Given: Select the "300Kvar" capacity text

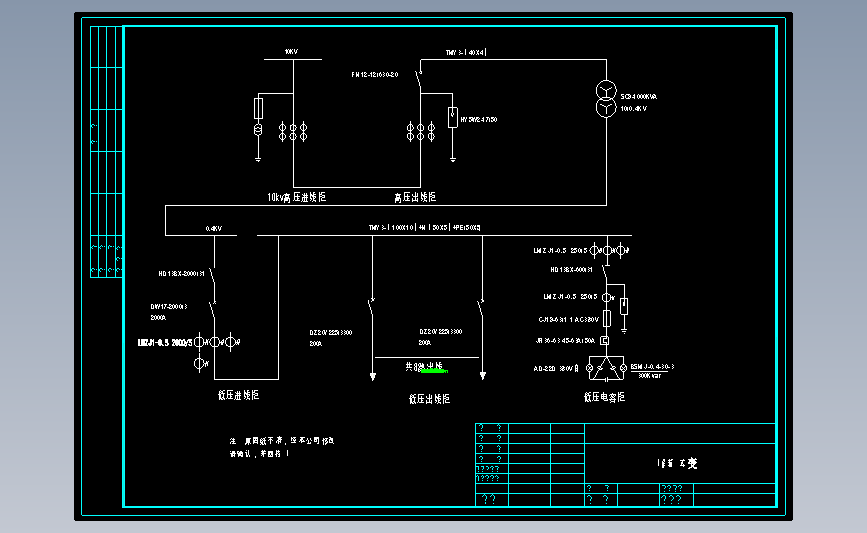Looking at the screenshot, I should (x=649, y=375).
